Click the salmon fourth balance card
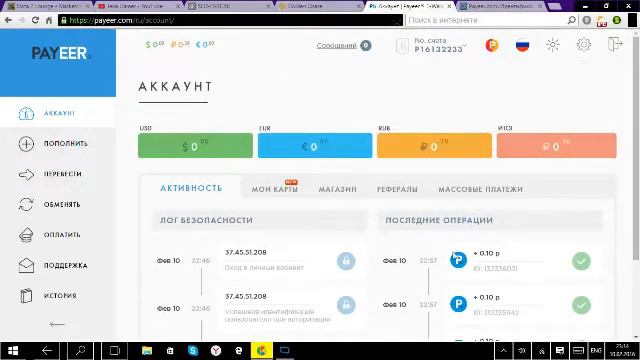This screenshot has width=640, height=360. click(556, 145)
